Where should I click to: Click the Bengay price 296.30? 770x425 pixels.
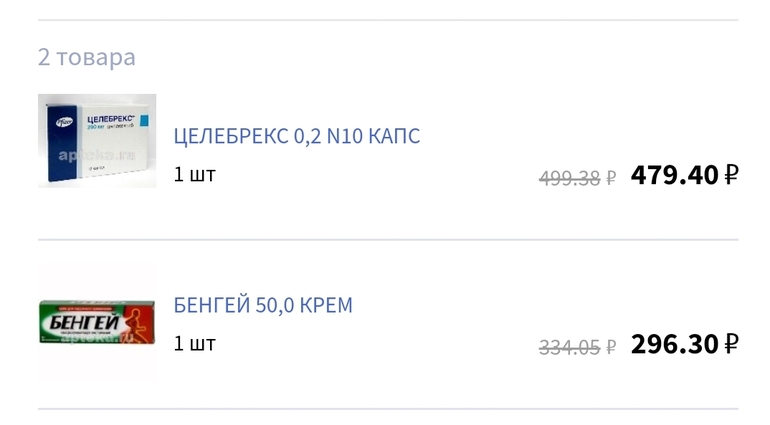click(x=674, y=344)
